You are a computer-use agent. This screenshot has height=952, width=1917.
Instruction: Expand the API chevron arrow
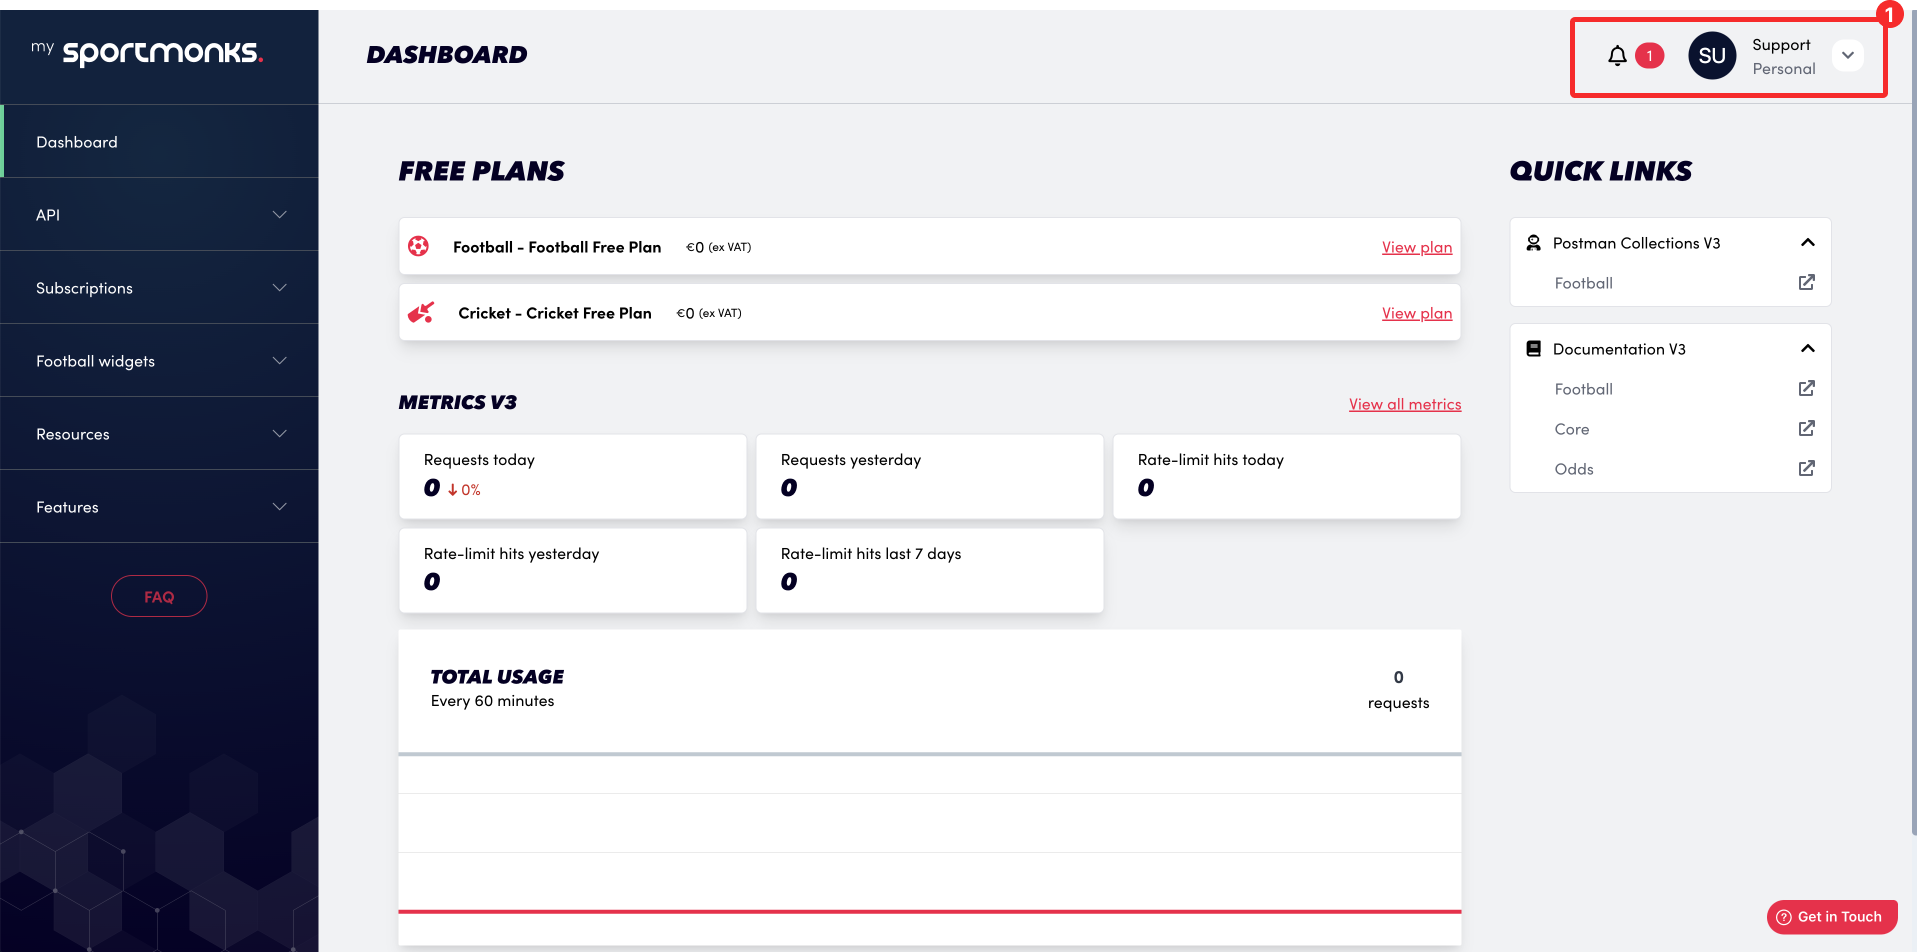[x=280, y=215]
